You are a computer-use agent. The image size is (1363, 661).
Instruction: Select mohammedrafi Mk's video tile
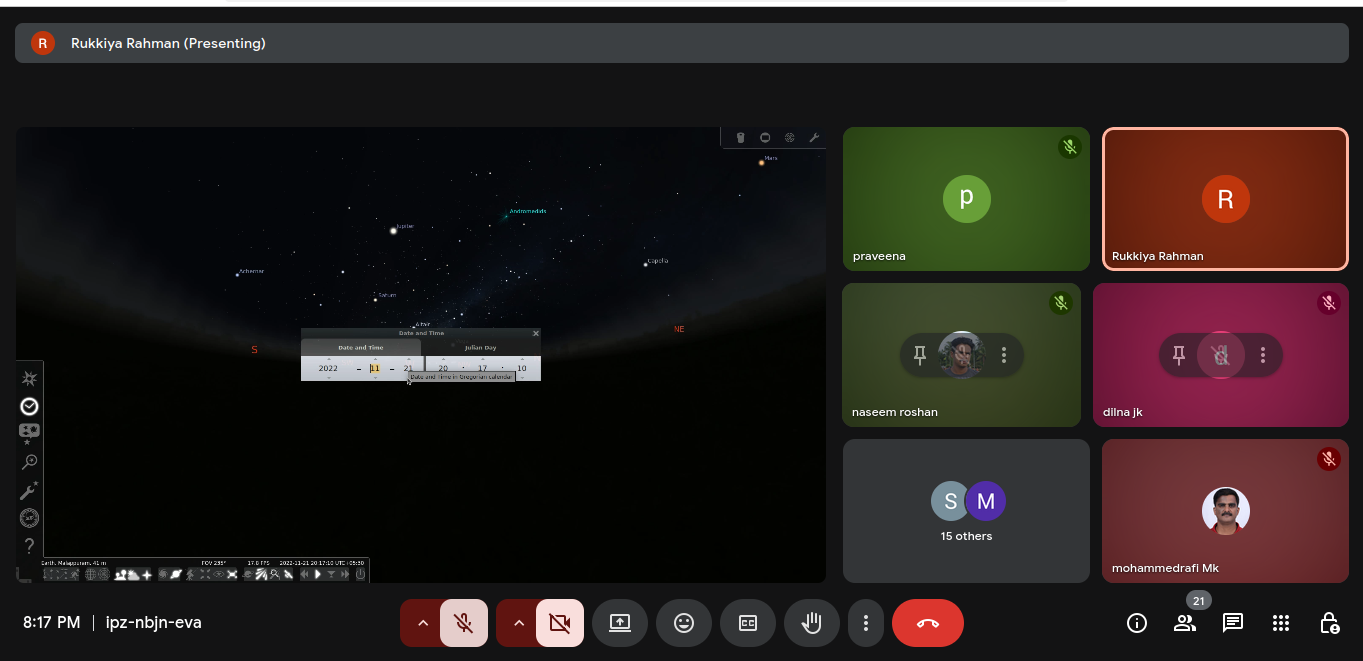[x=1225, y=510]
